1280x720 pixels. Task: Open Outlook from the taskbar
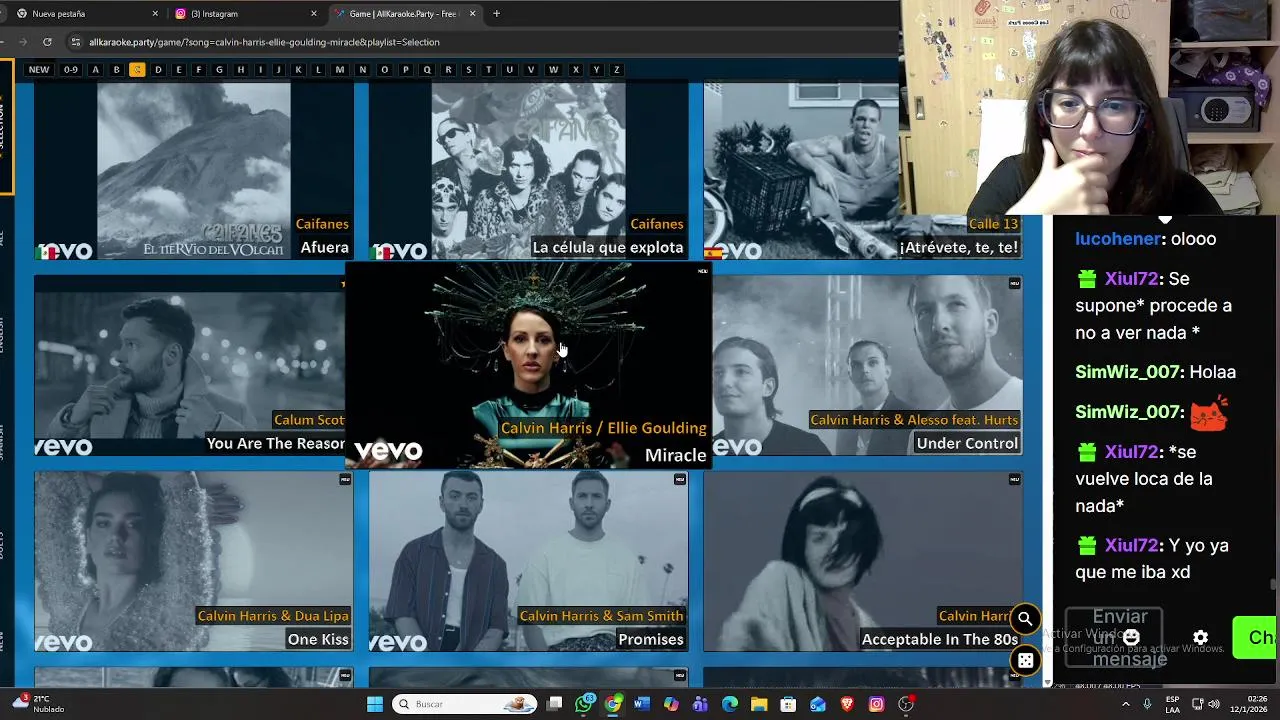click(x=818, y=704)
